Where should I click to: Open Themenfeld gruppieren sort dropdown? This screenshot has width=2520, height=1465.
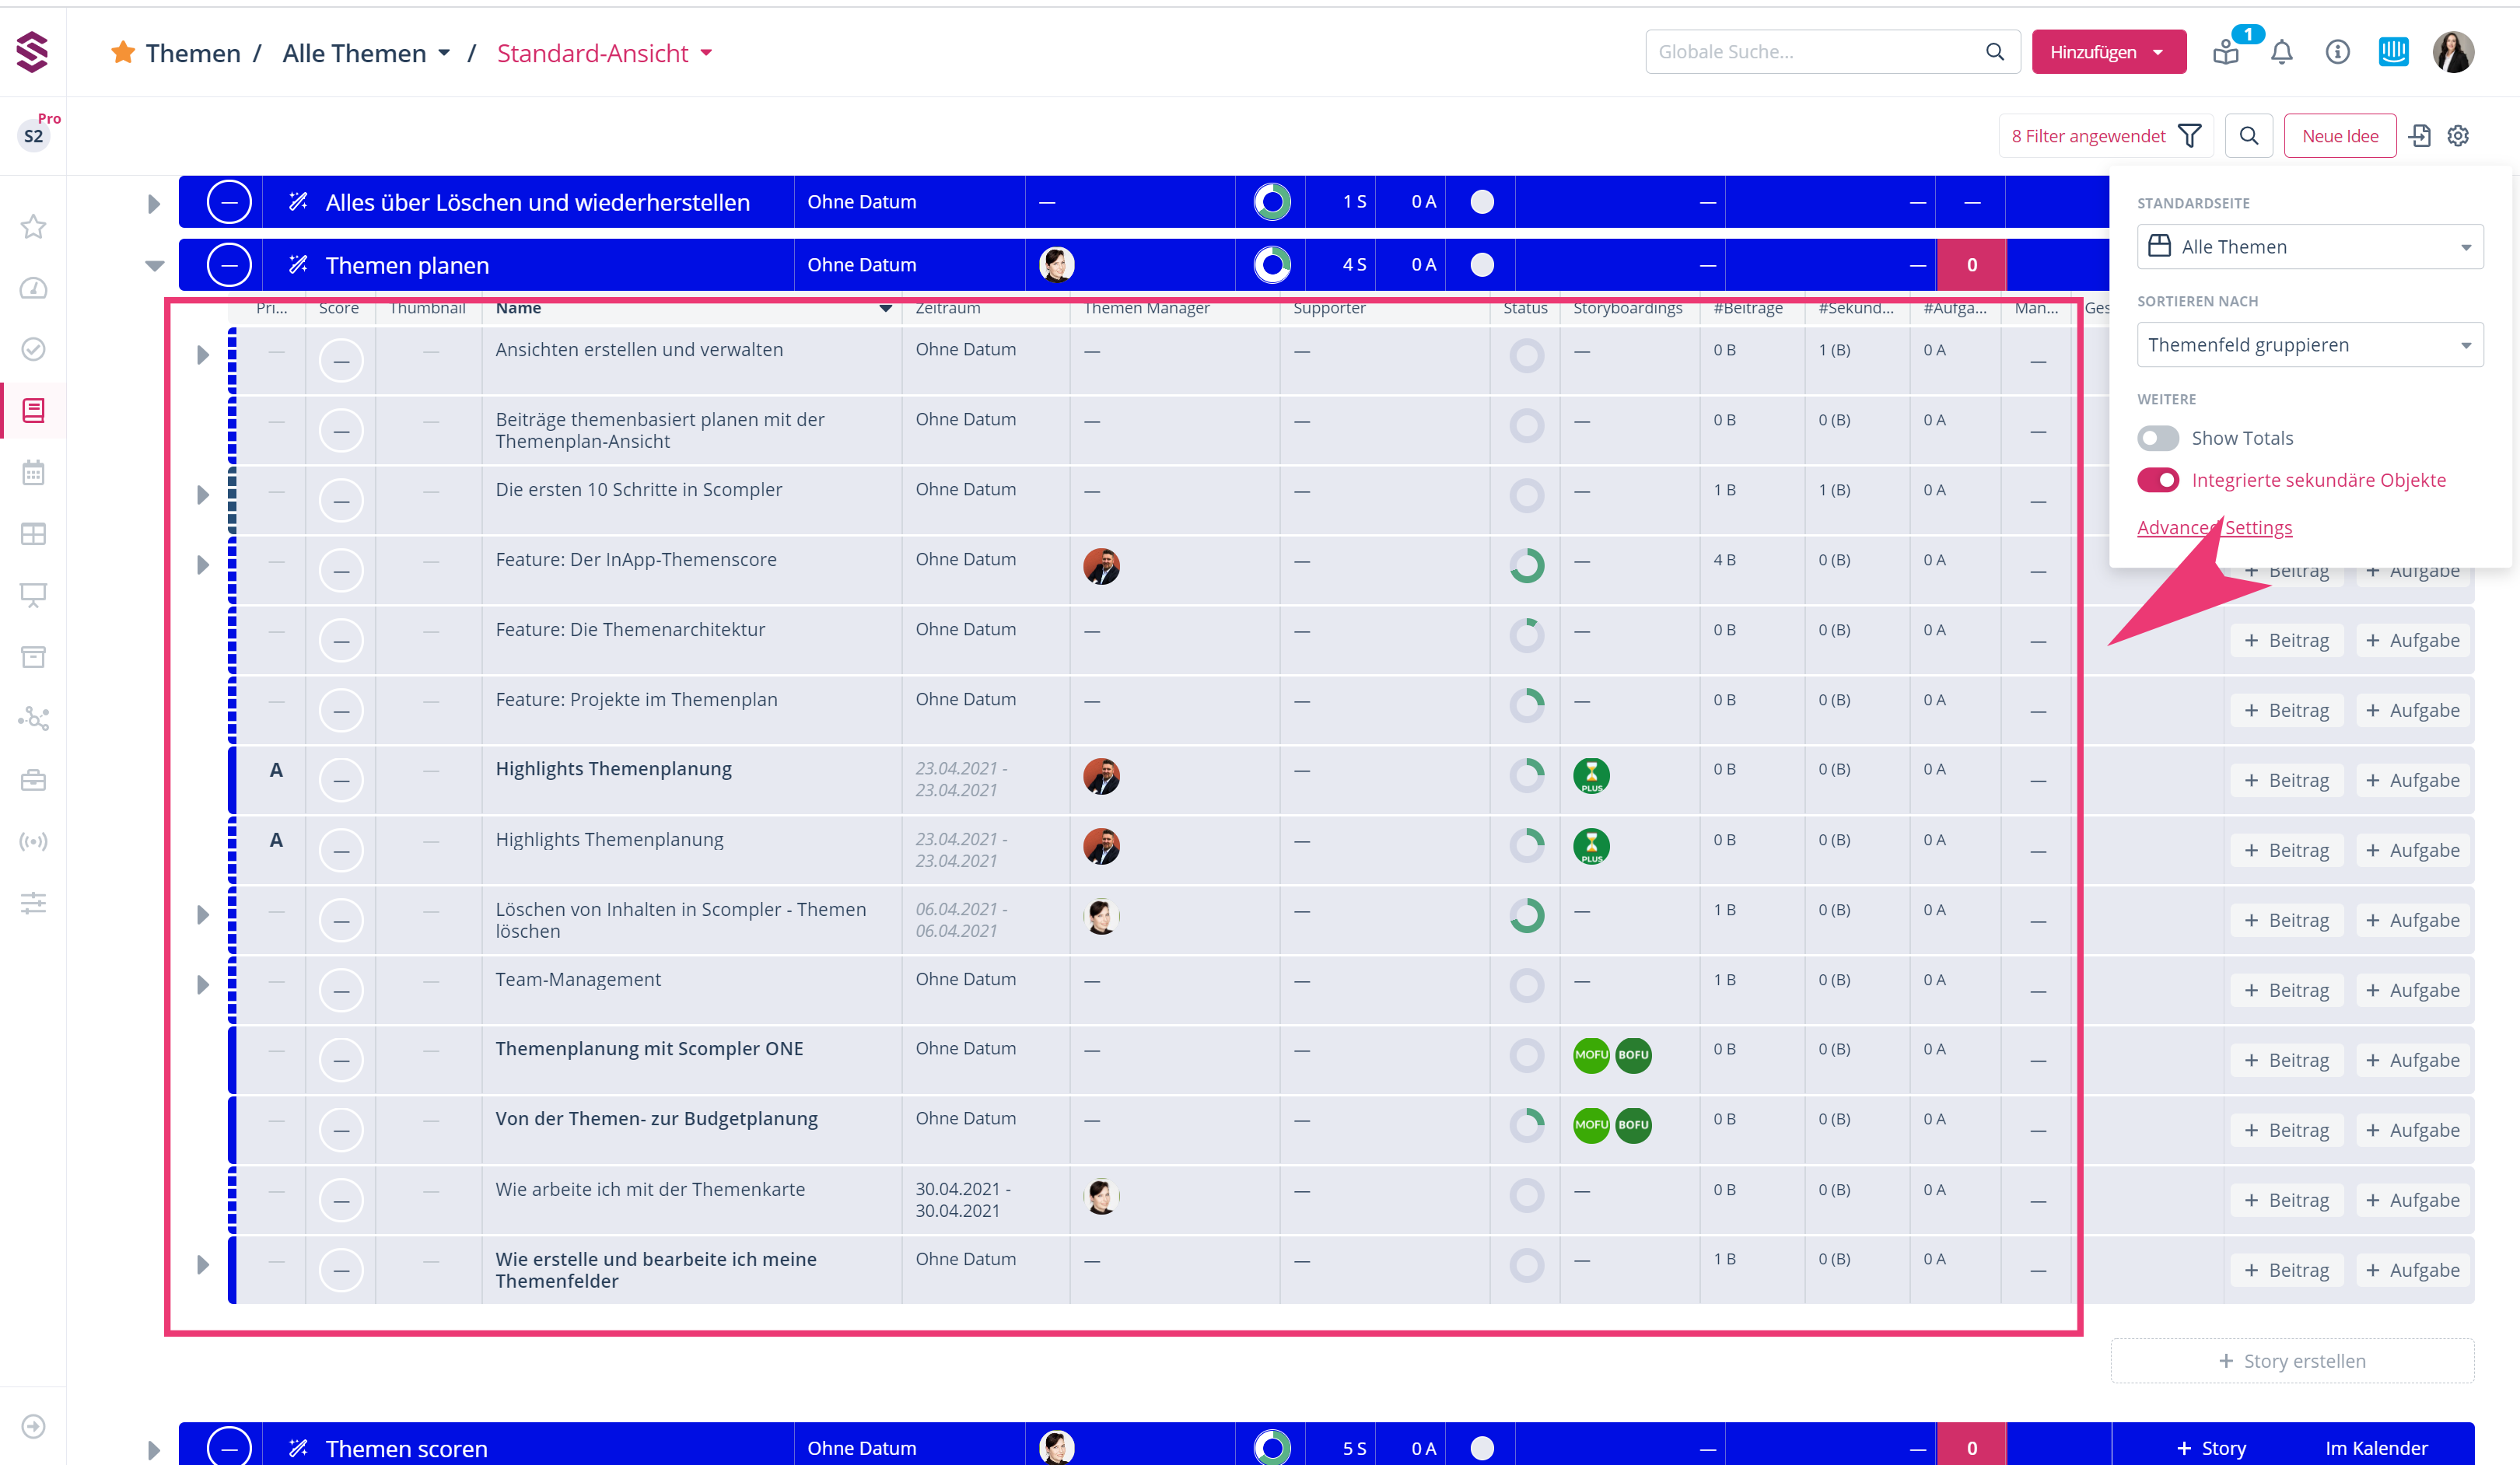point(2309,345)
